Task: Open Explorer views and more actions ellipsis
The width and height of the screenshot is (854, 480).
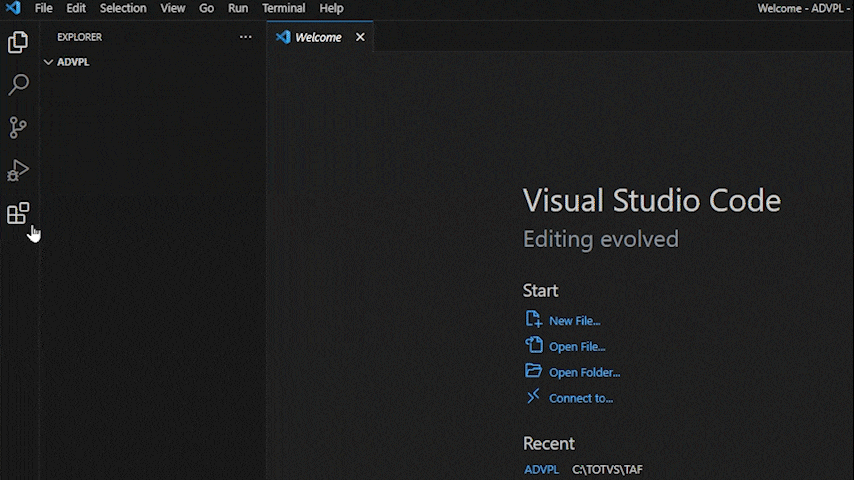Action: click(246, 37)
